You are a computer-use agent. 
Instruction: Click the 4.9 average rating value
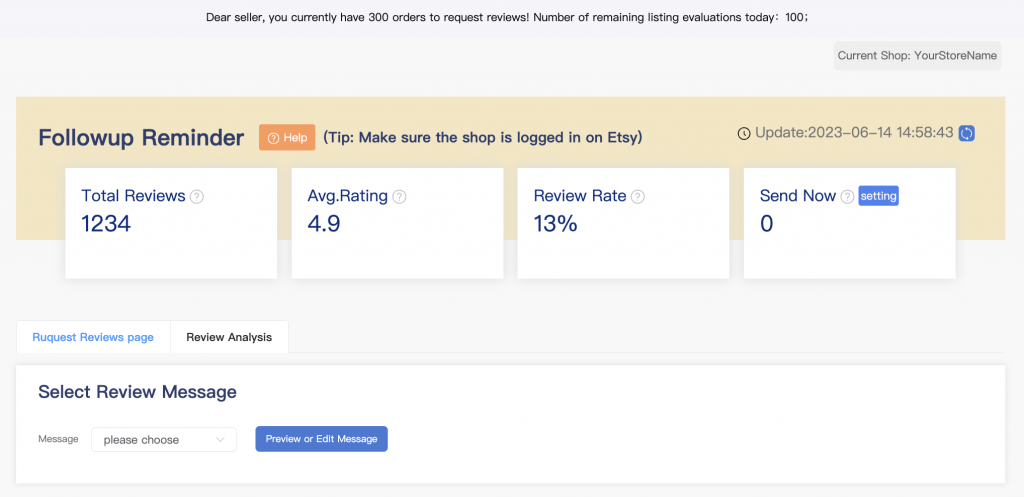324,224
